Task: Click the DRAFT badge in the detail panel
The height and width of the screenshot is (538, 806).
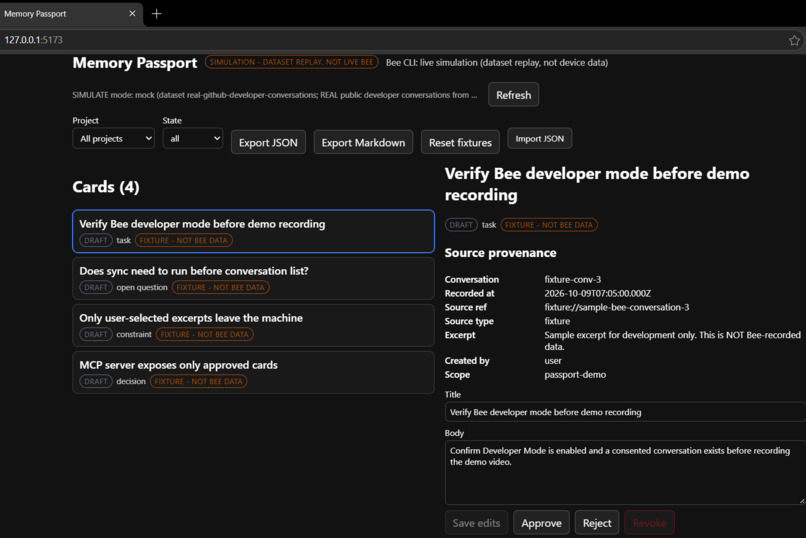Action: coord(461,225)
